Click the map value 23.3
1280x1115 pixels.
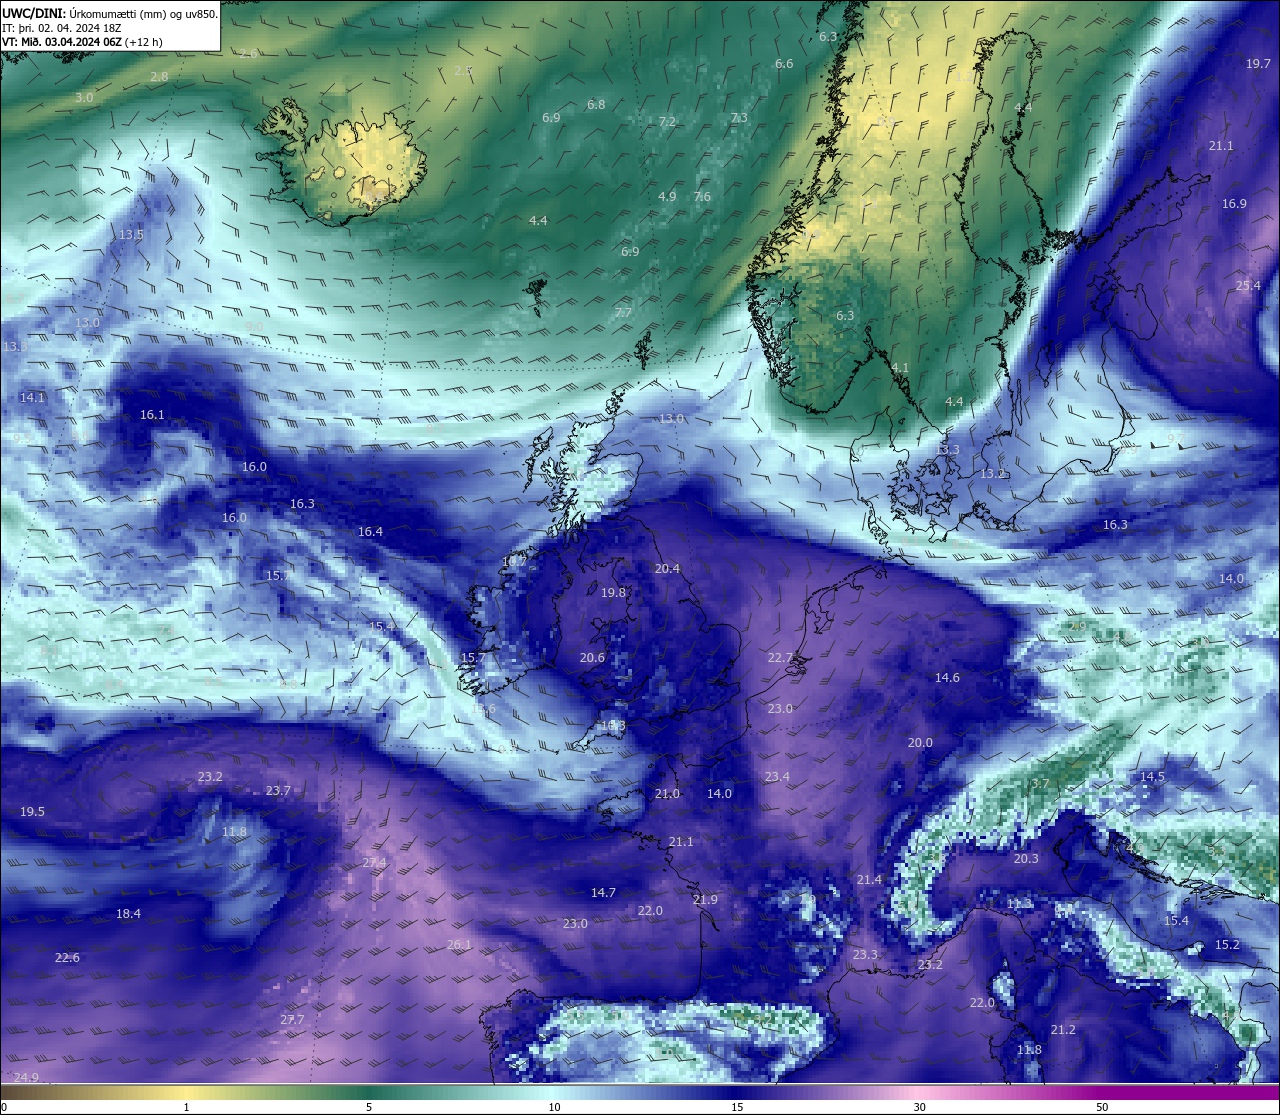click(x=865, y=955)
